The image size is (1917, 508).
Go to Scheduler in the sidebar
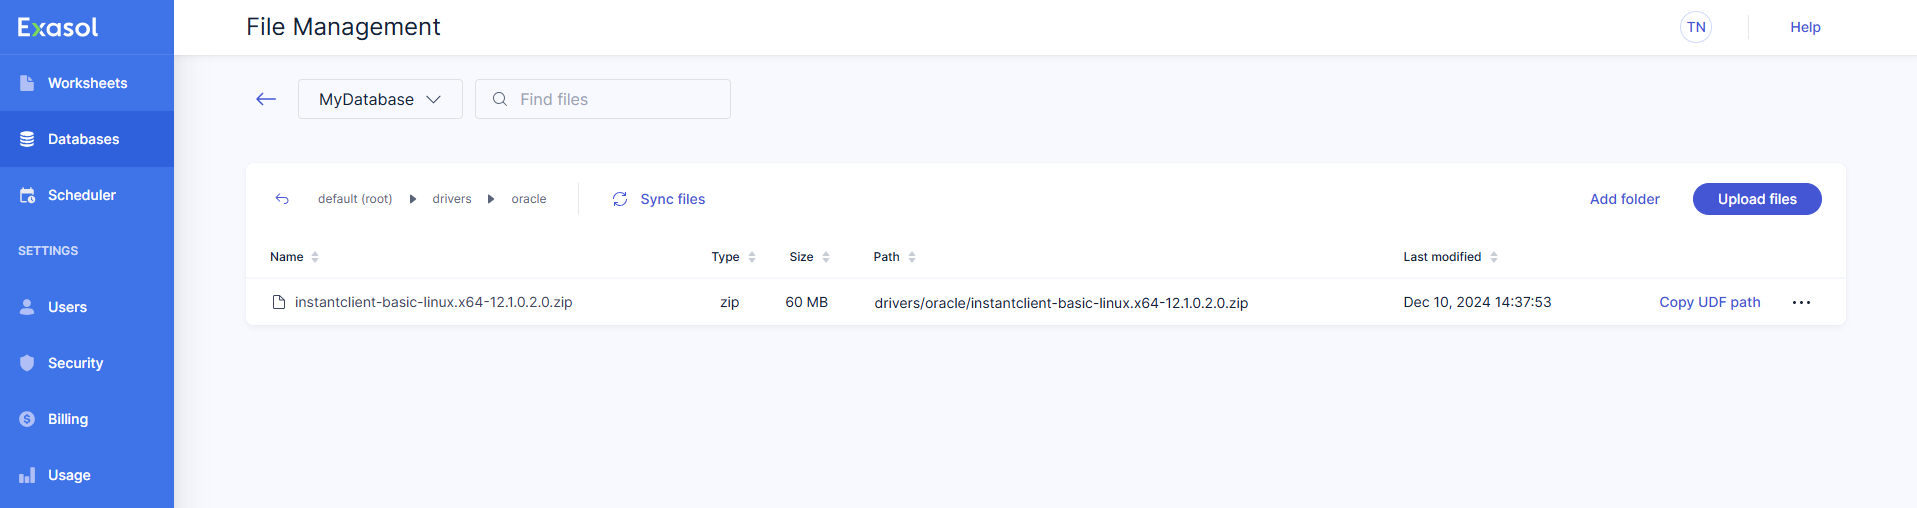tap(82, 195)
